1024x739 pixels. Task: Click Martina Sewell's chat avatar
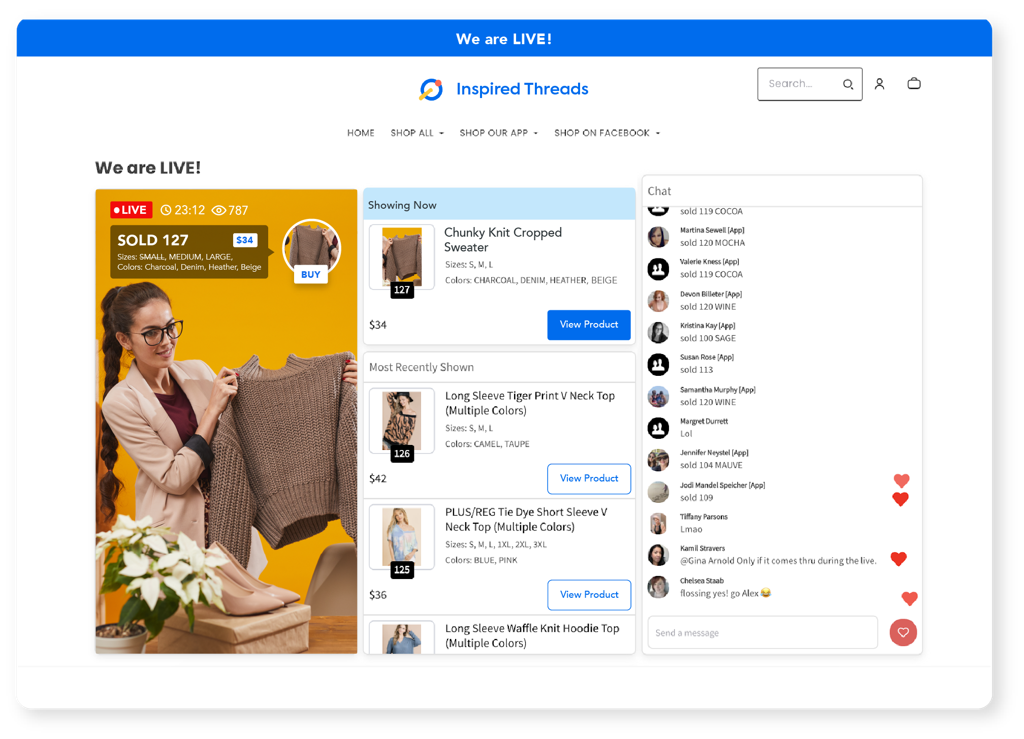pos(658,237)
